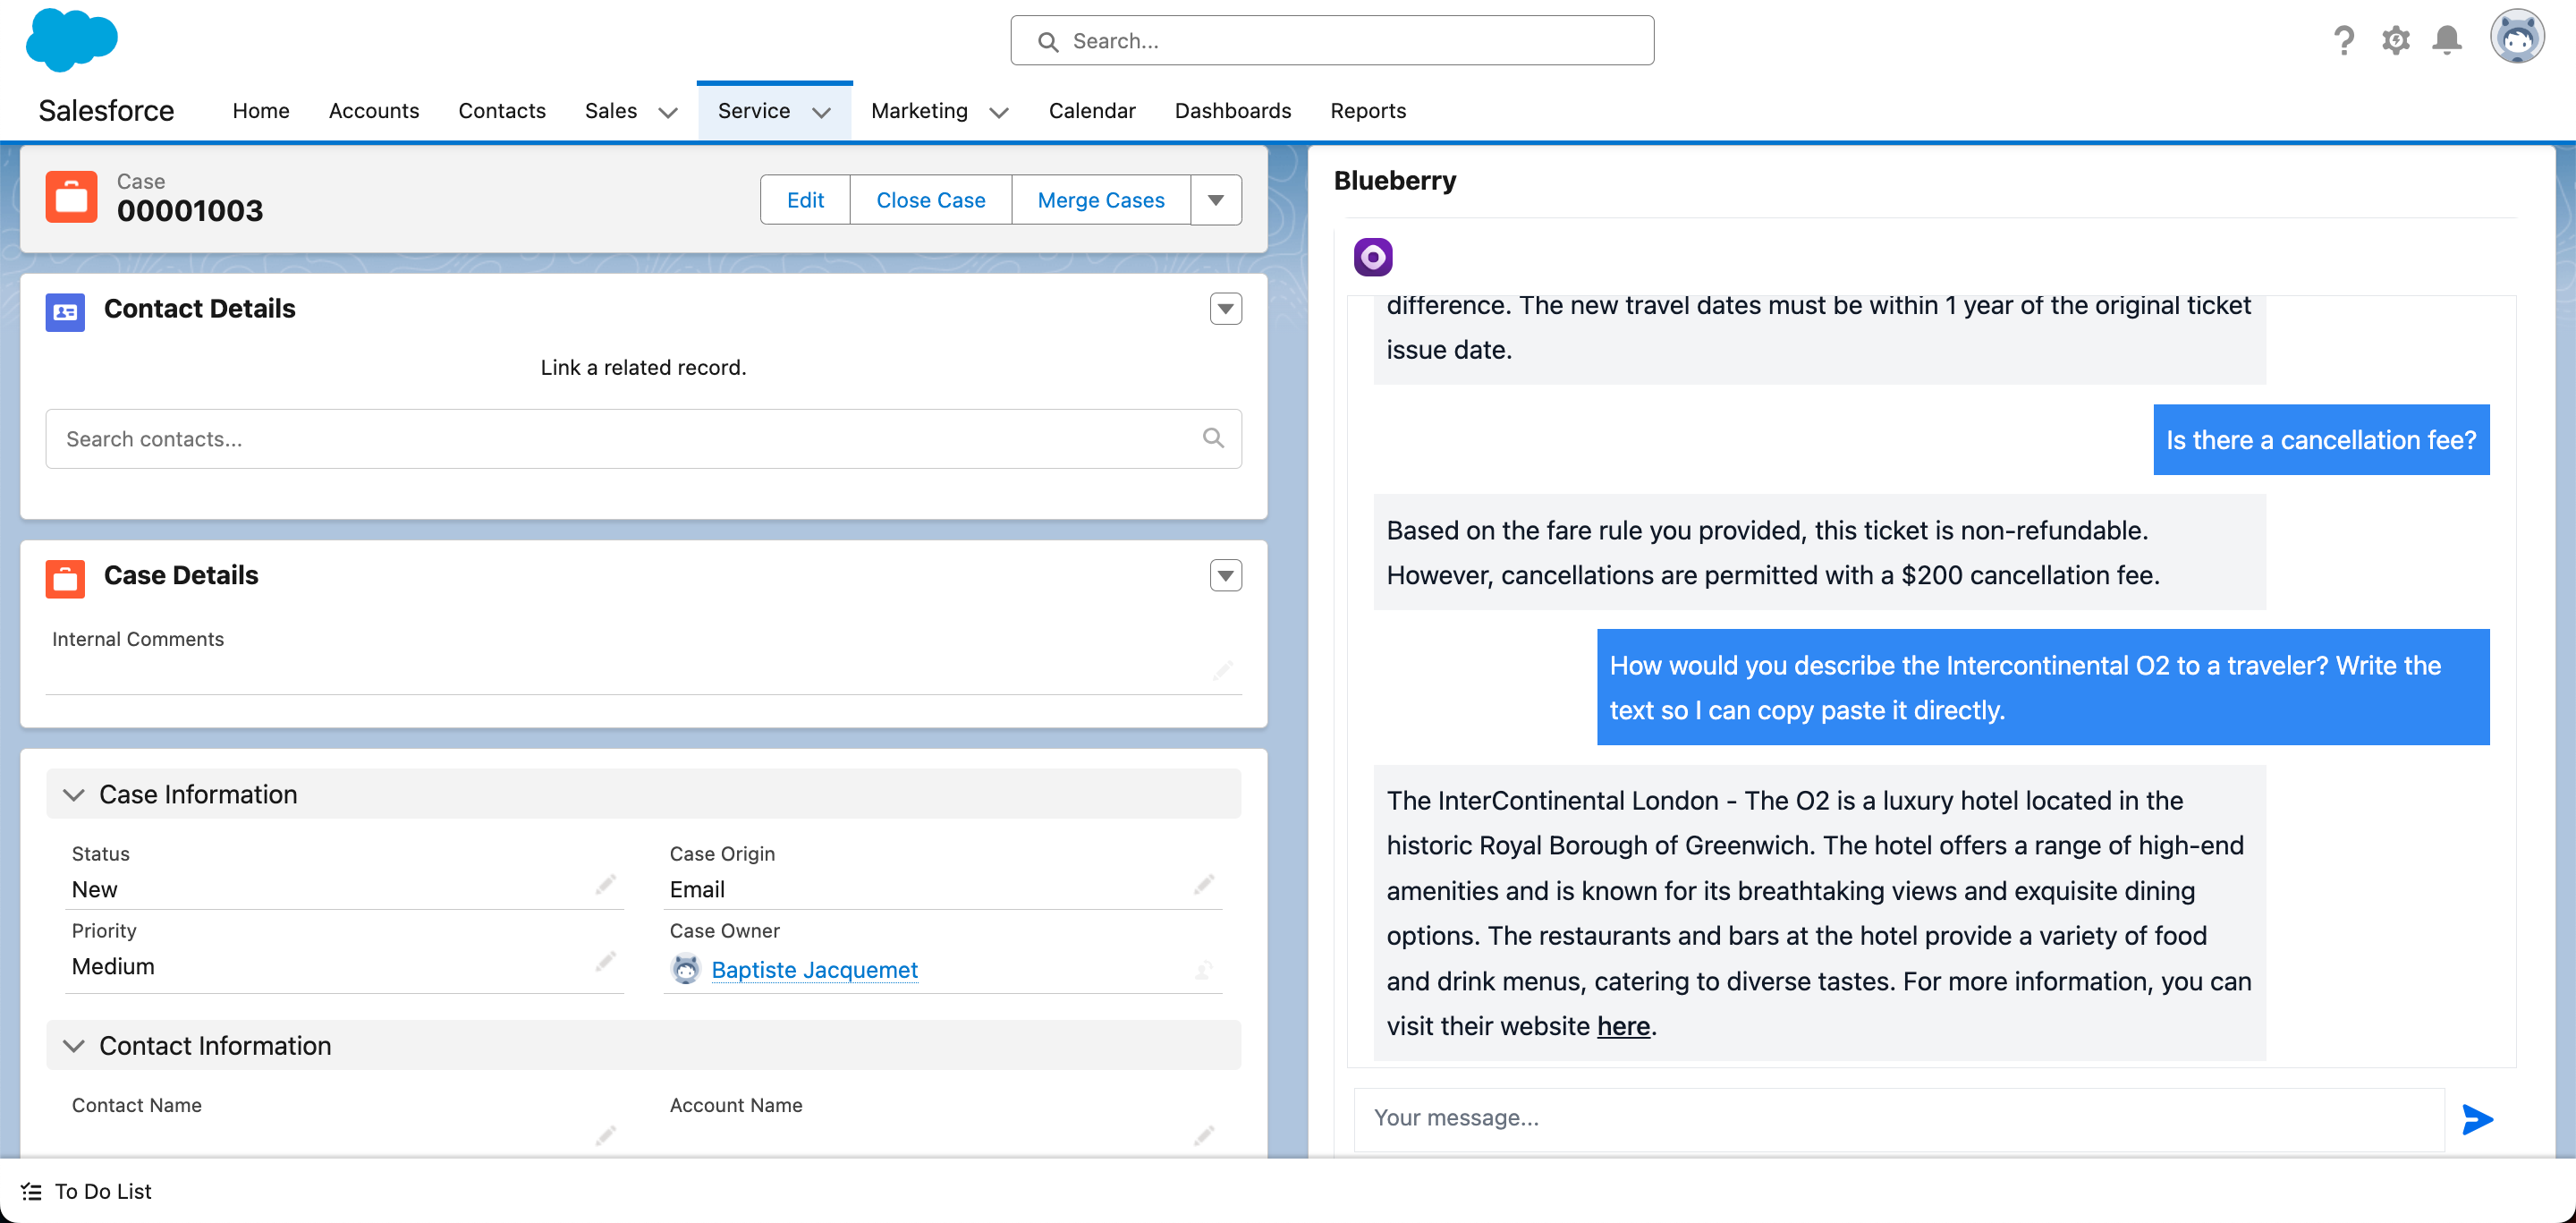Open the Baptiste Jacquemet owner link

click(x=815, y=969)
